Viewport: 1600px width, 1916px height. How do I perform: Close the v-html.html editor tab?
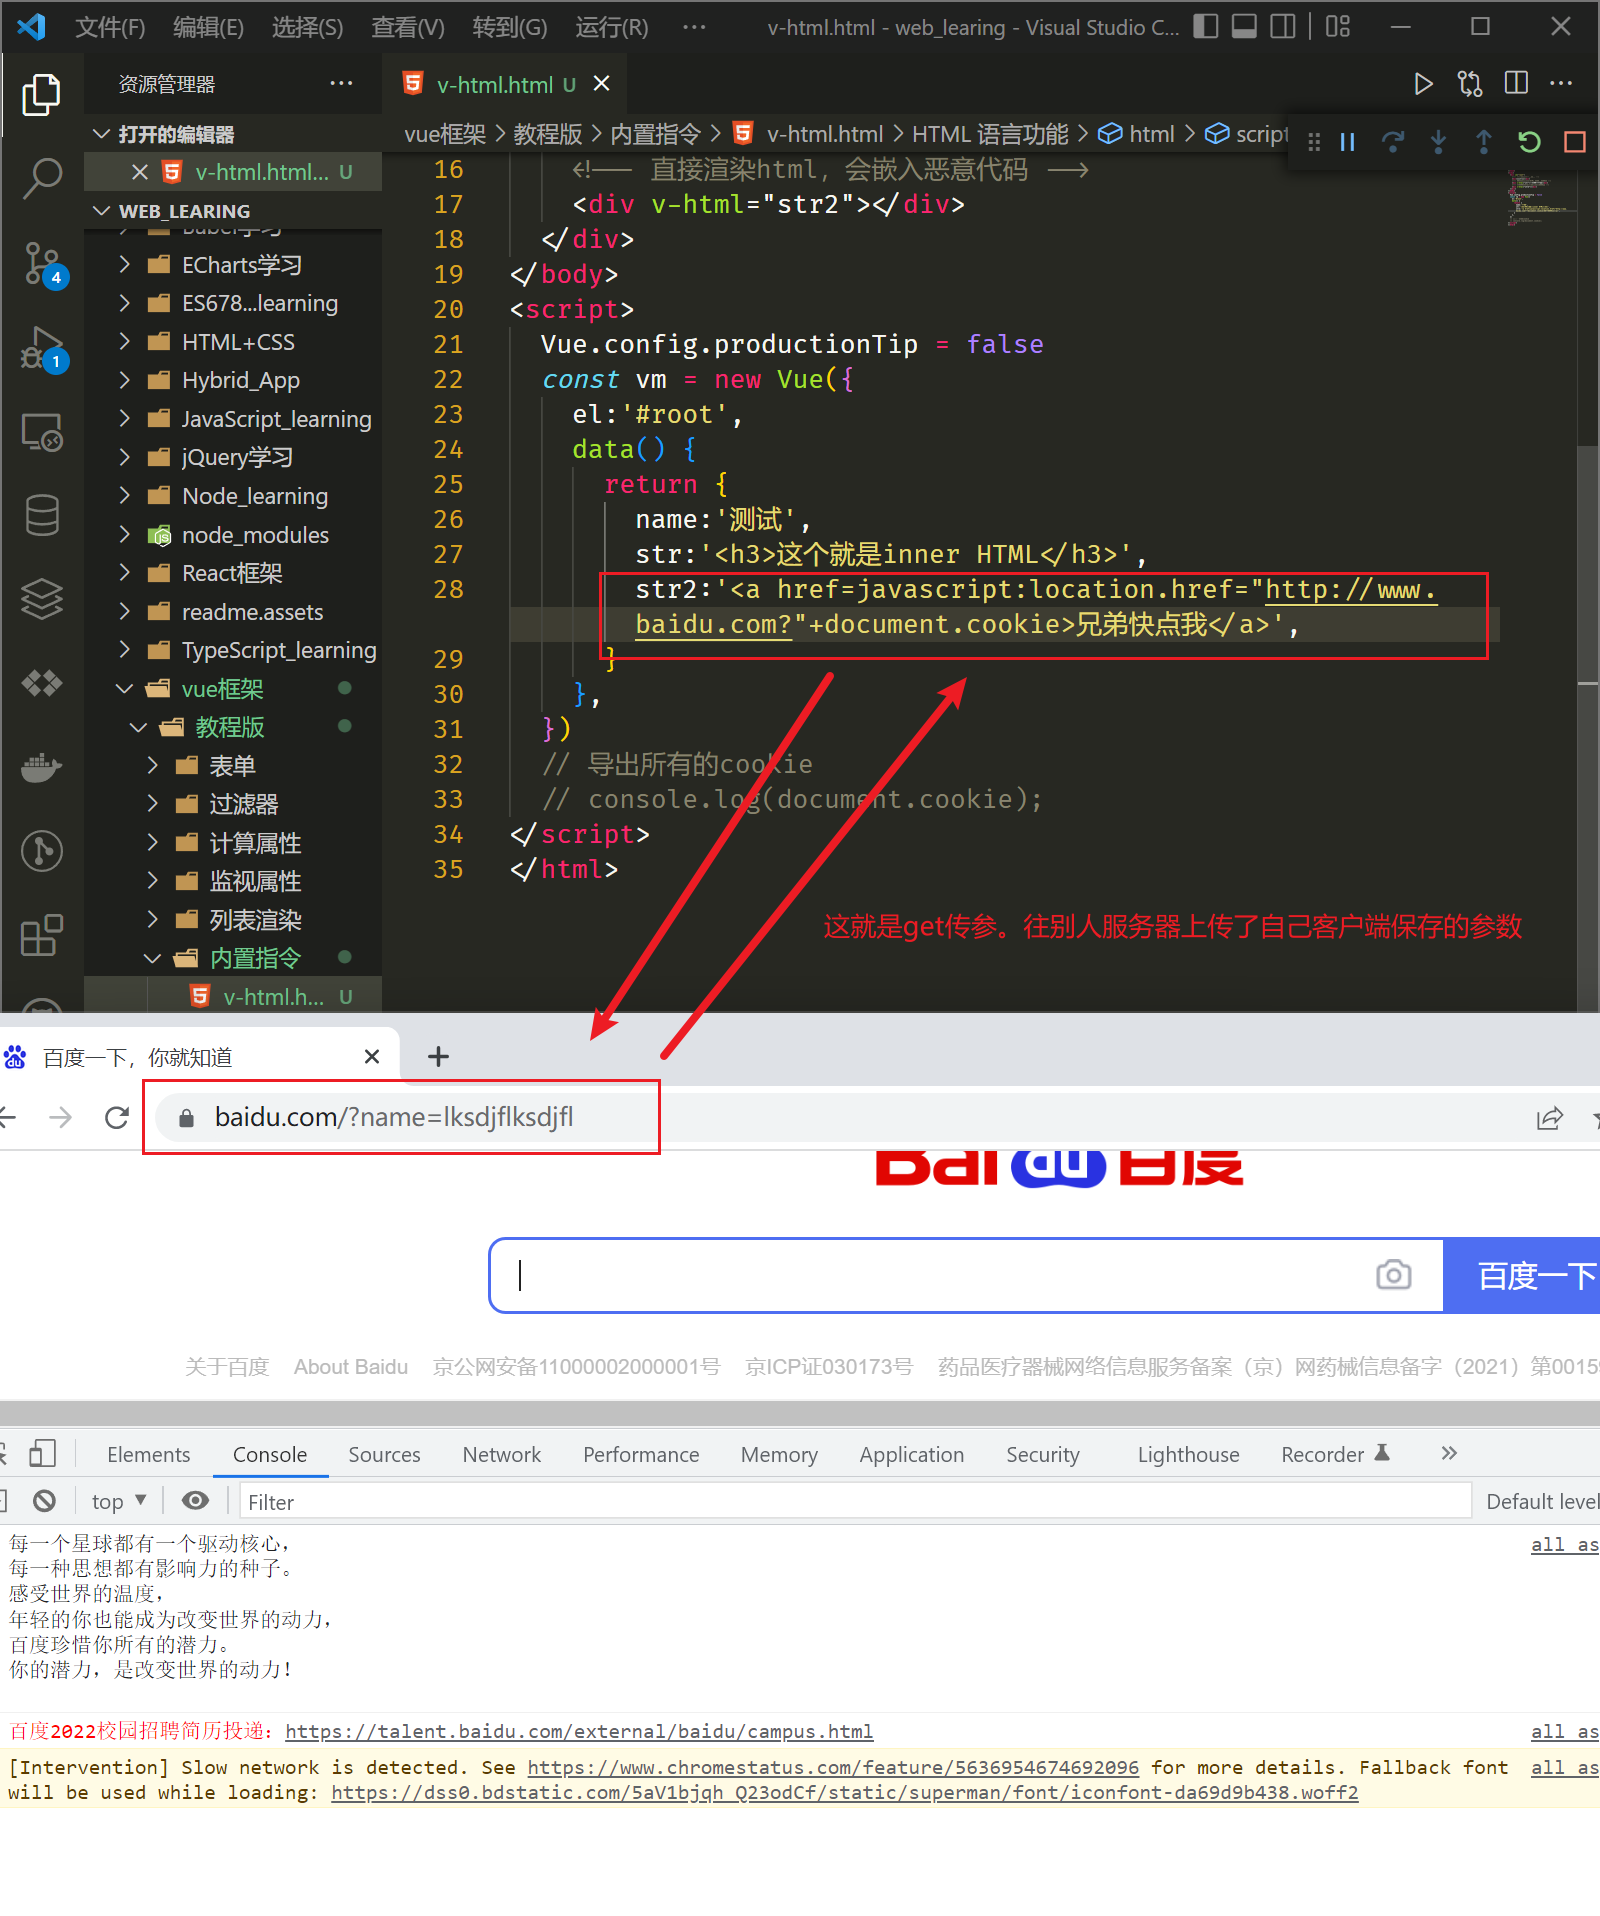click(x=601, y=84)
